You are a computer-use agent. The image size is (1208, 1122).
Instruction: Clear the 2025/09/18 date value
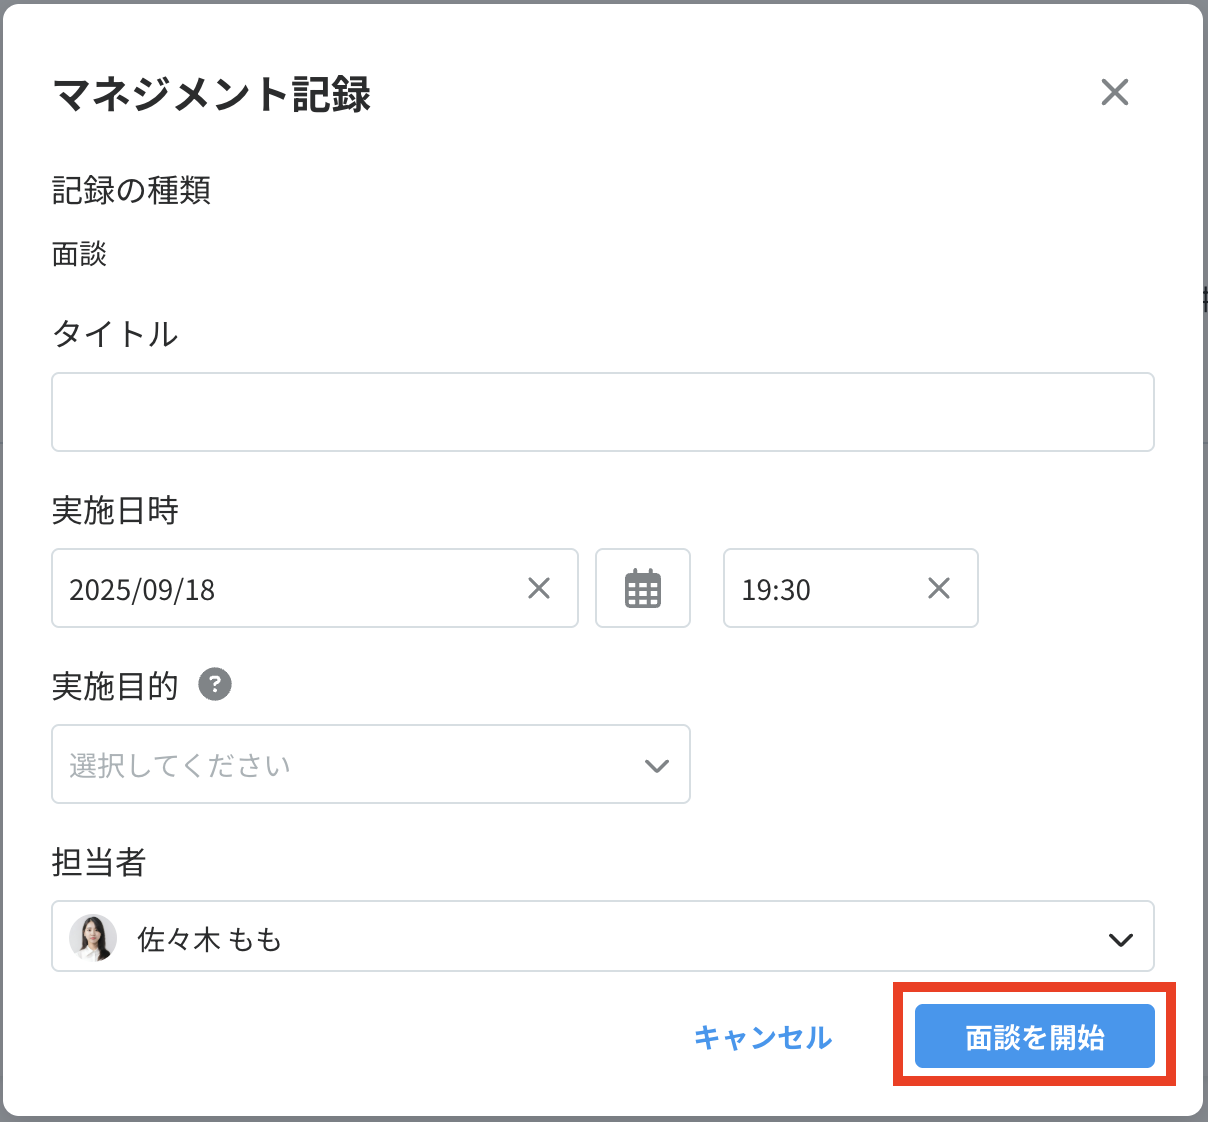point(539,589)
